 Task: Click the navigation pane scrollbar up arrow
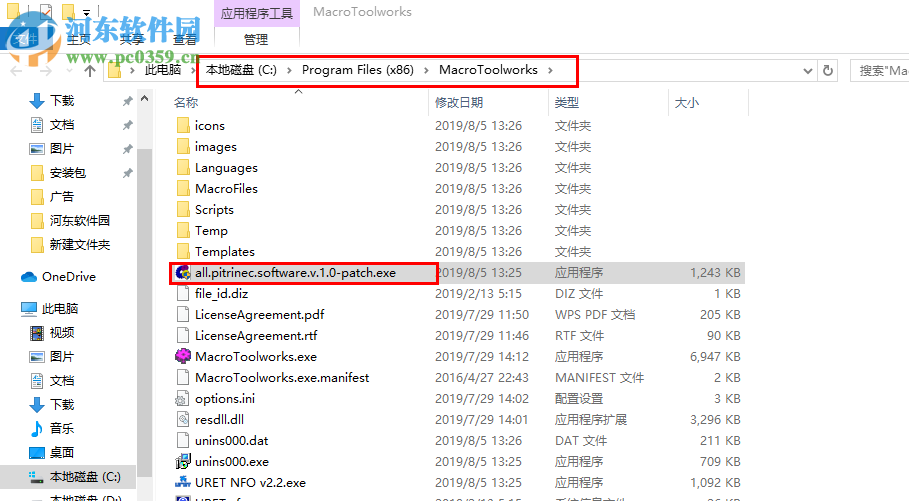[145, 99]
